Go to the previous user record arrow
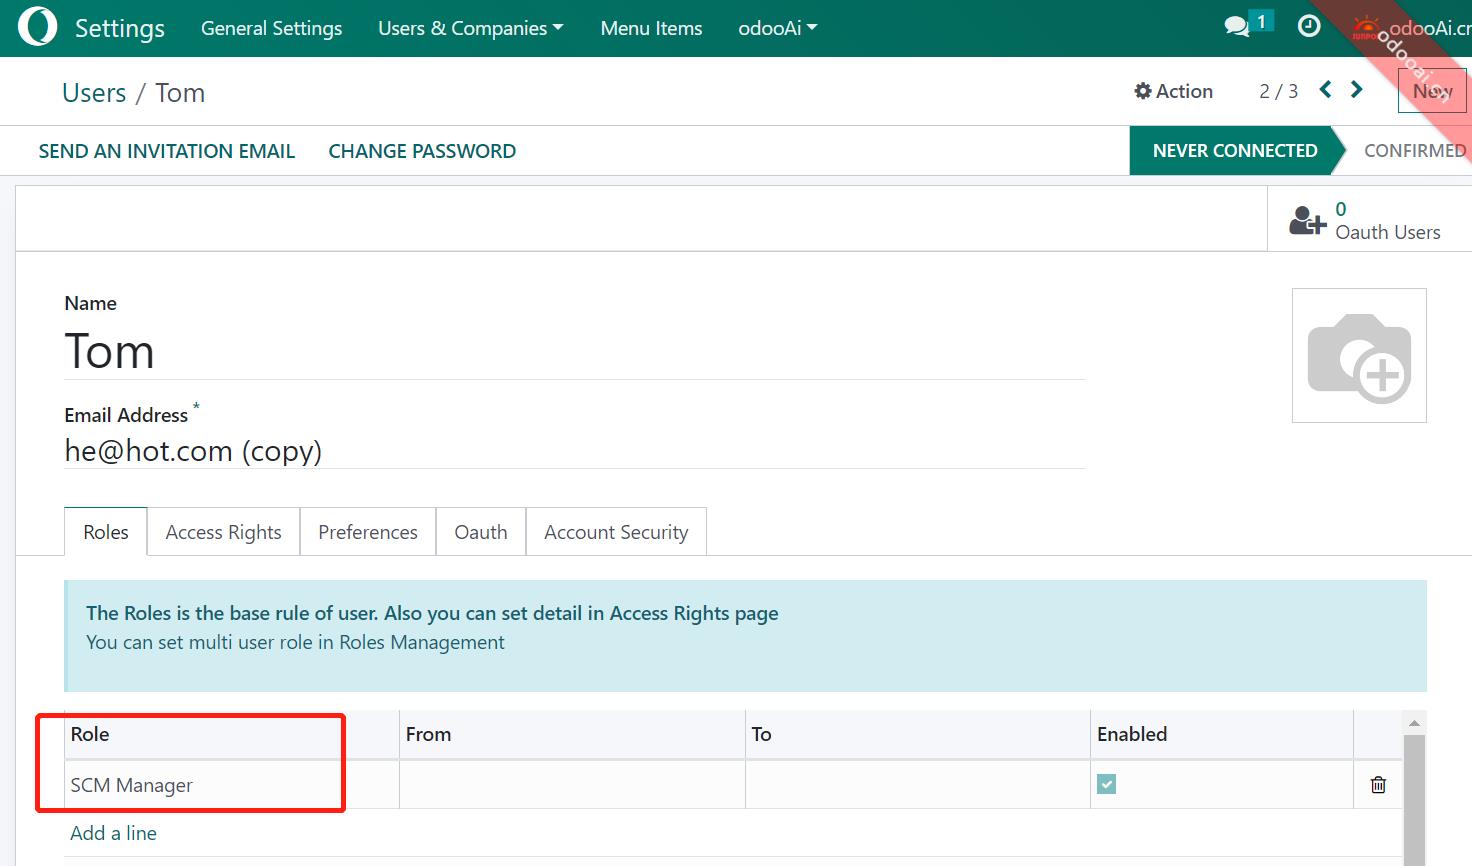Viewport: 1472px width, 866px height. pyautogui.click(x=1326, y=90)
